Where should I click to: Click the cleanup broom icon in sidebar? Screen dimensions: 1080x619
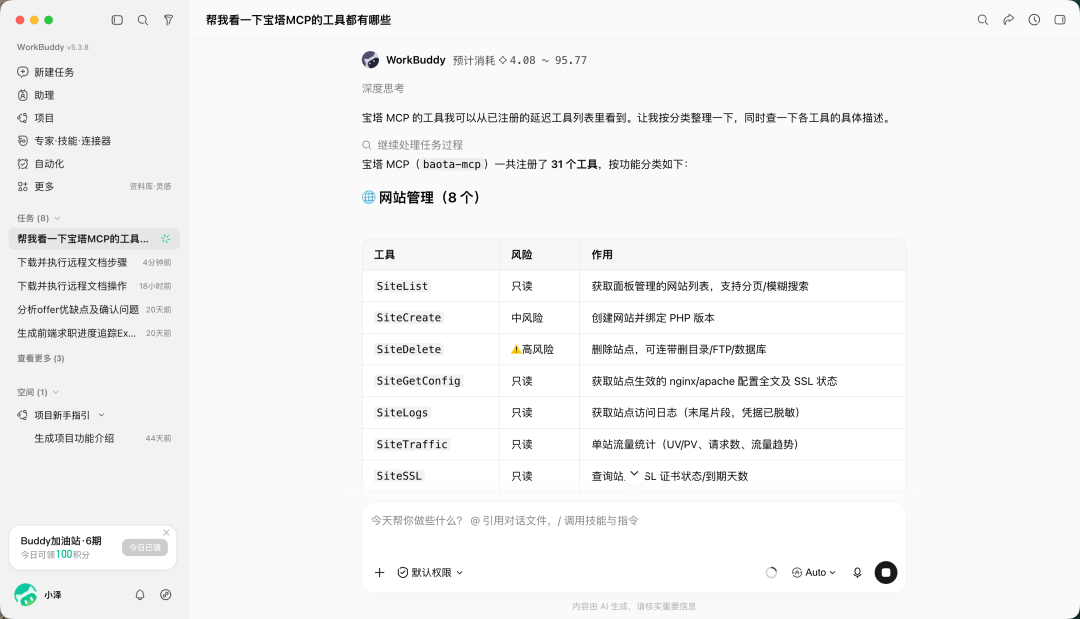click(168, 20)
